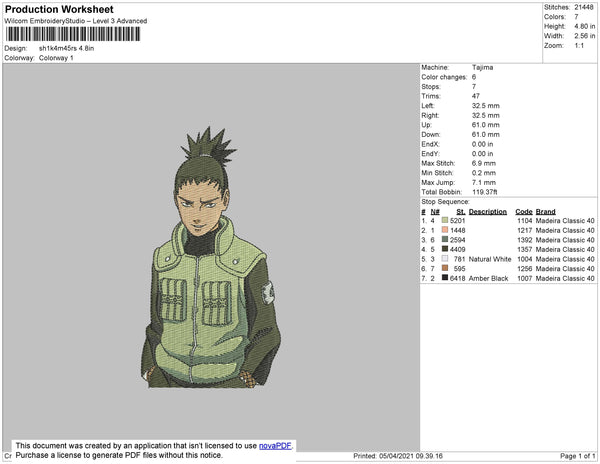Screen dimensions: 600x464
Task: Click the 'Colorway 1' value
Action: (x=56, y=58)
